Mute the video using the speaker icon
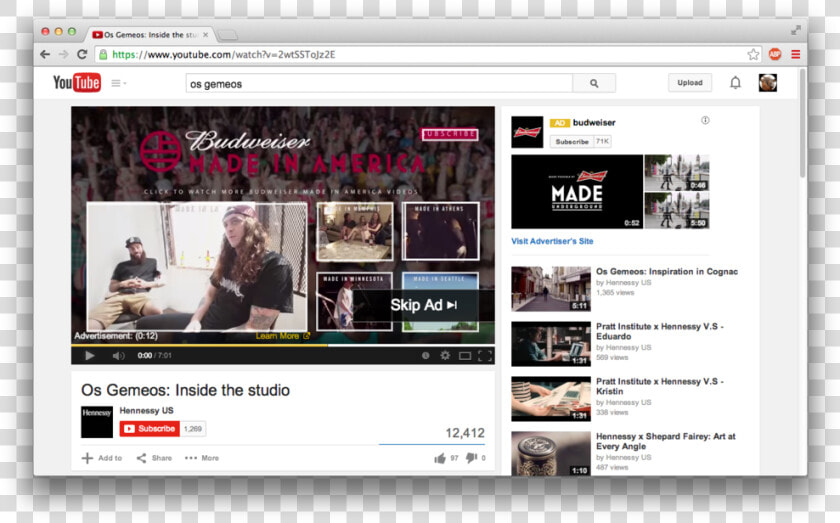 (x=118, y=356)
